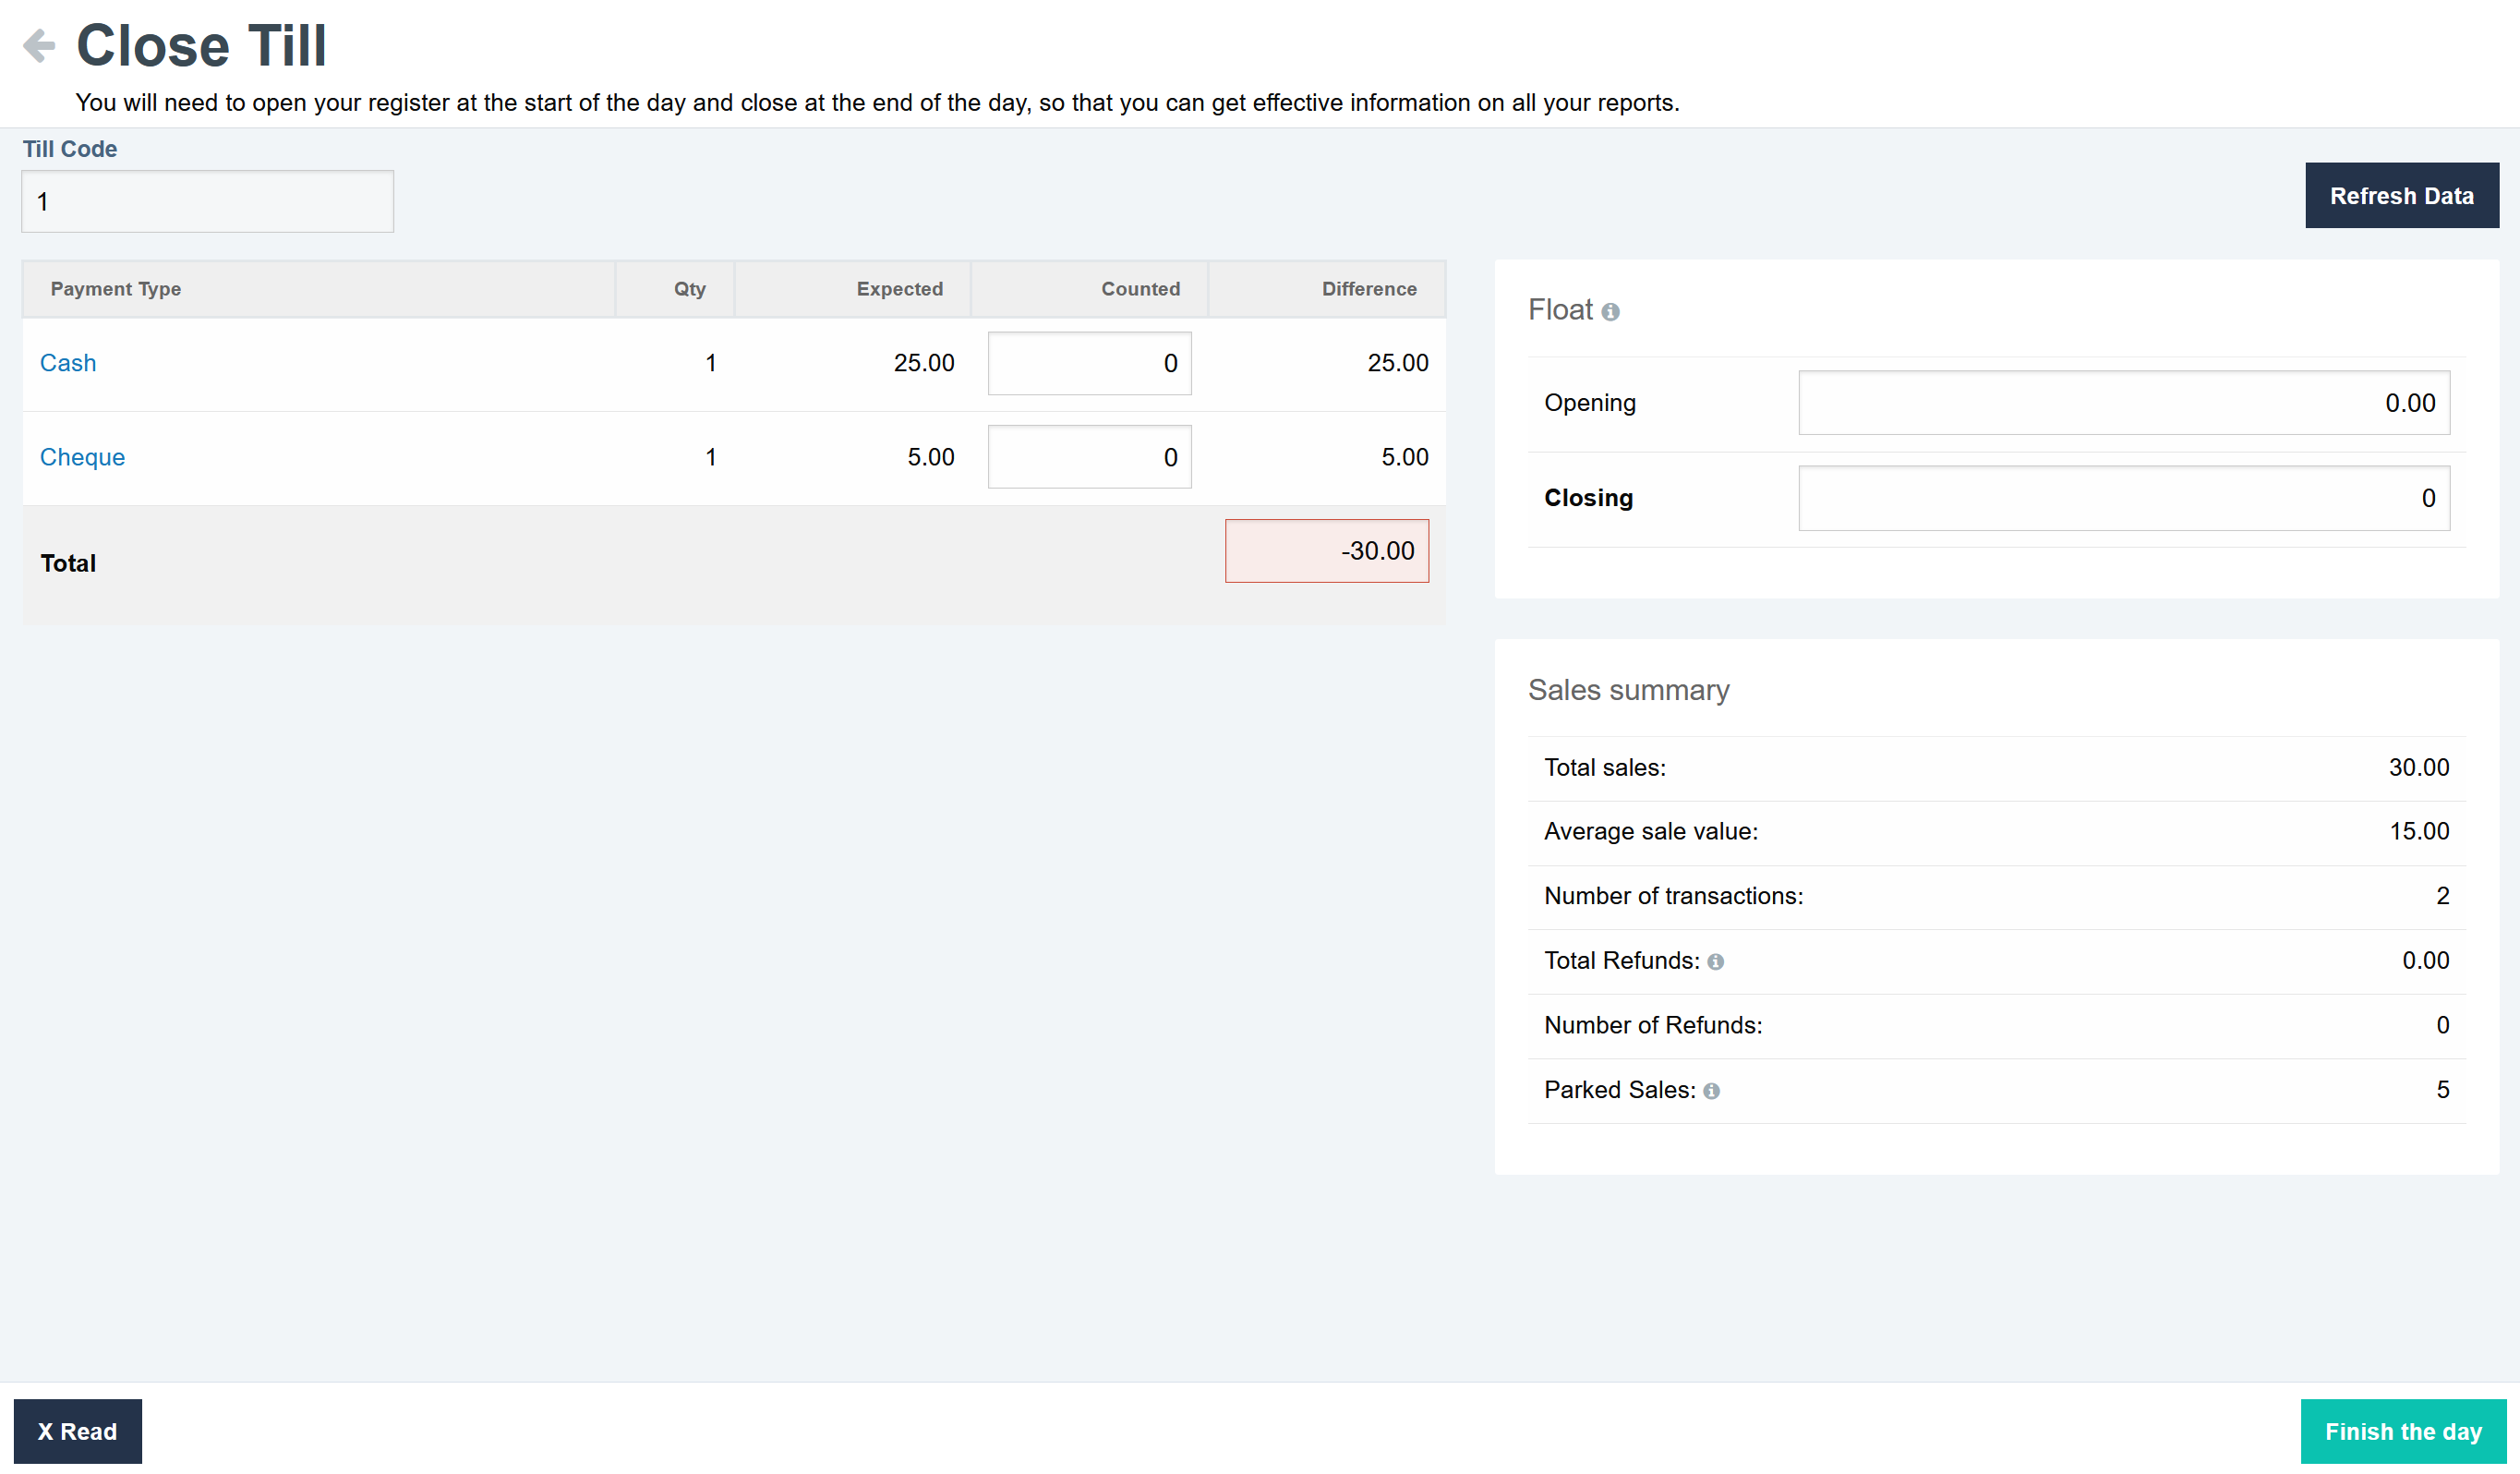Click the Float info icon

1610,312
